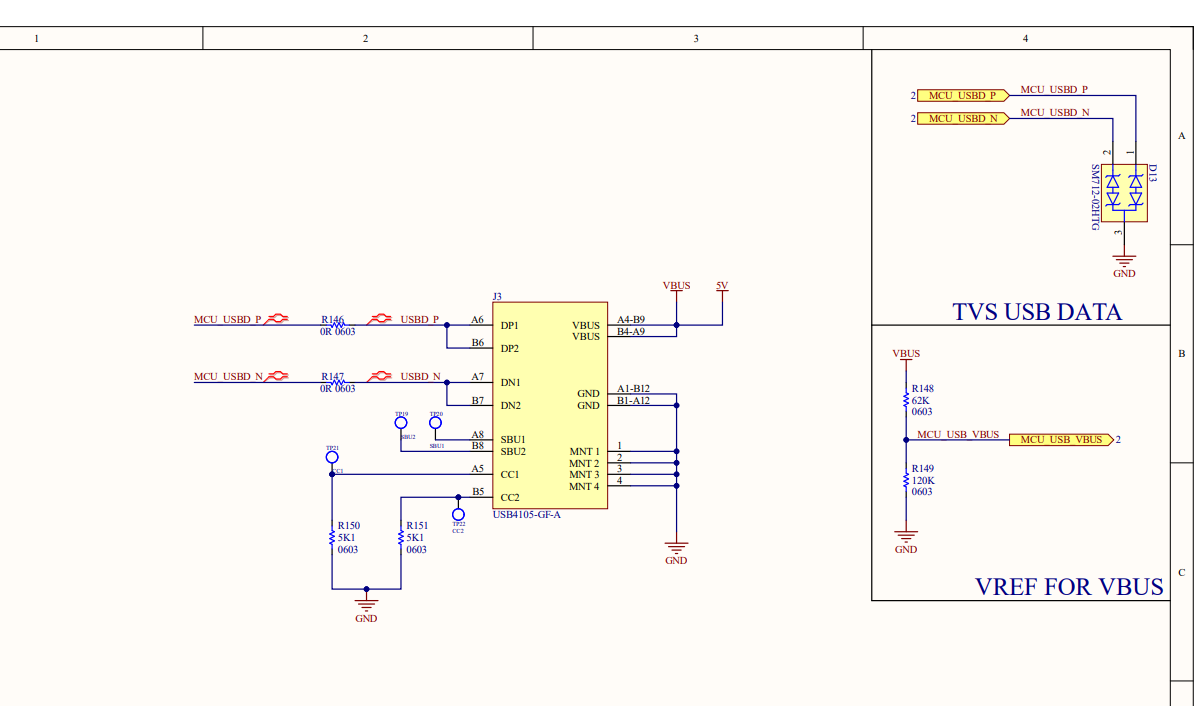Click the 5V power port symbol
The width and height of the screenshot is (1201, 706).
pos(722,287)
